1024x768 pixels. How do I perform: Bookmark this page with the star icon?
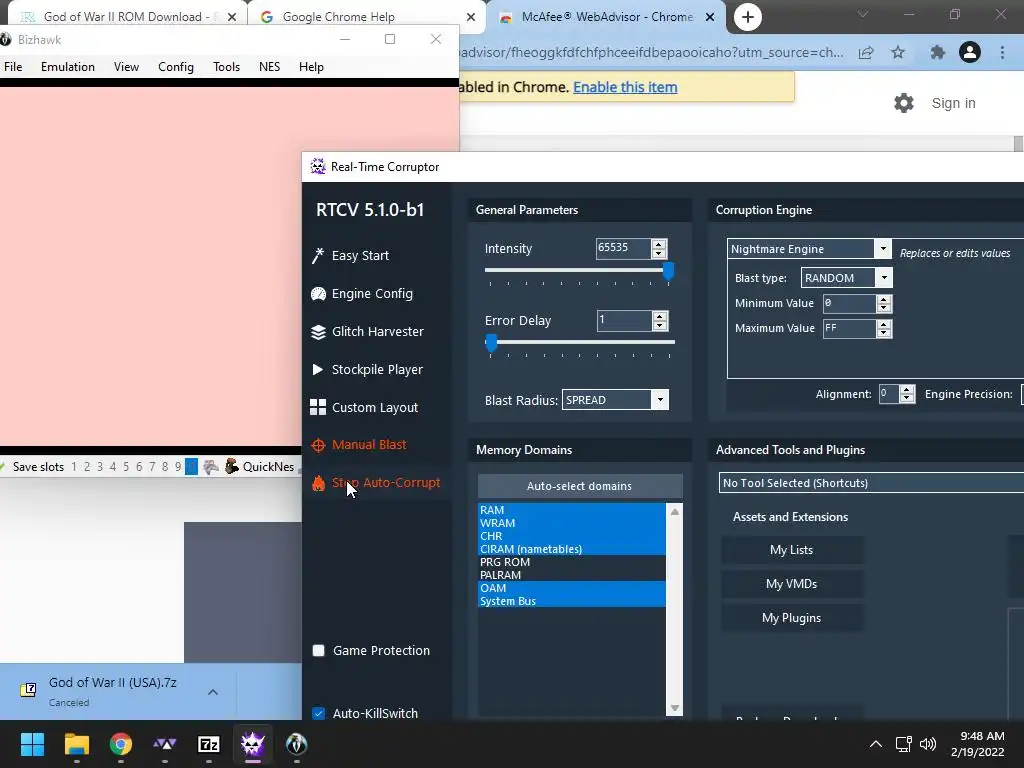(898, 52)
